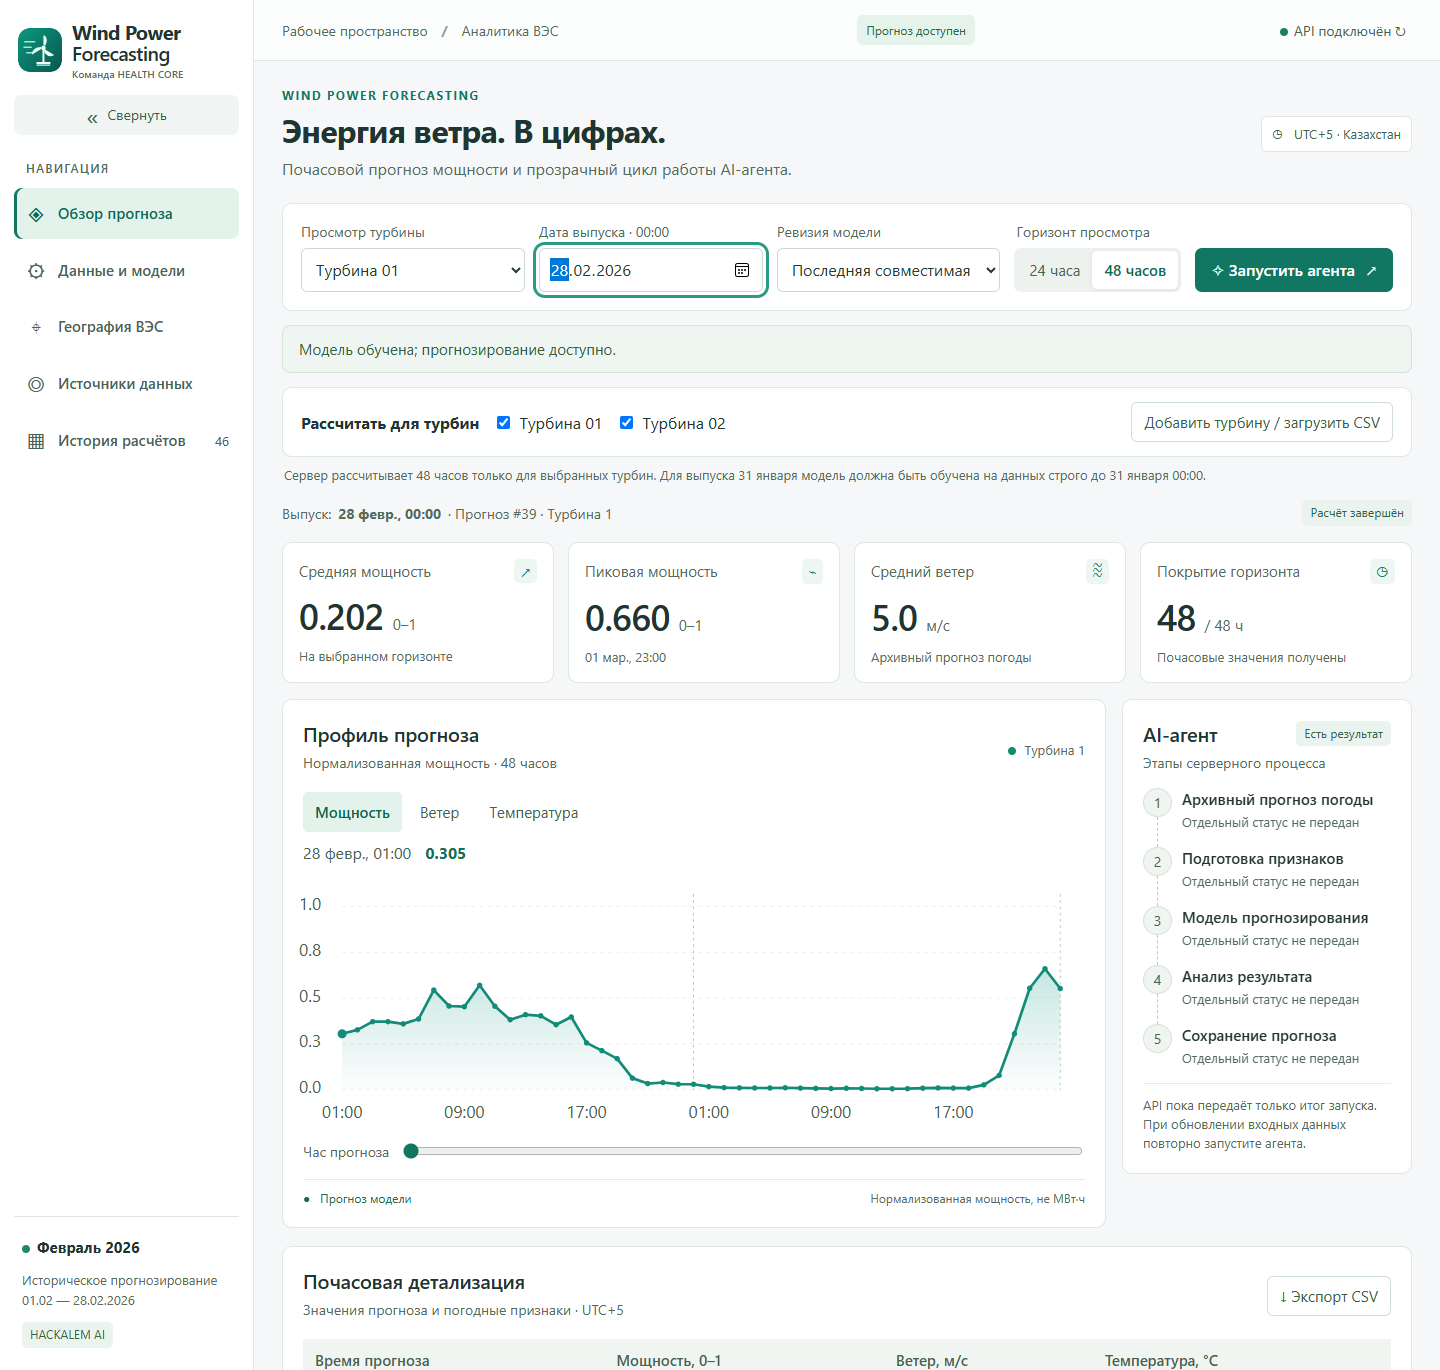This screenshot has width=1440, height=1370.
Task: Click arrow icon on Средняя мощность card
Action: (x=525, y=571)
